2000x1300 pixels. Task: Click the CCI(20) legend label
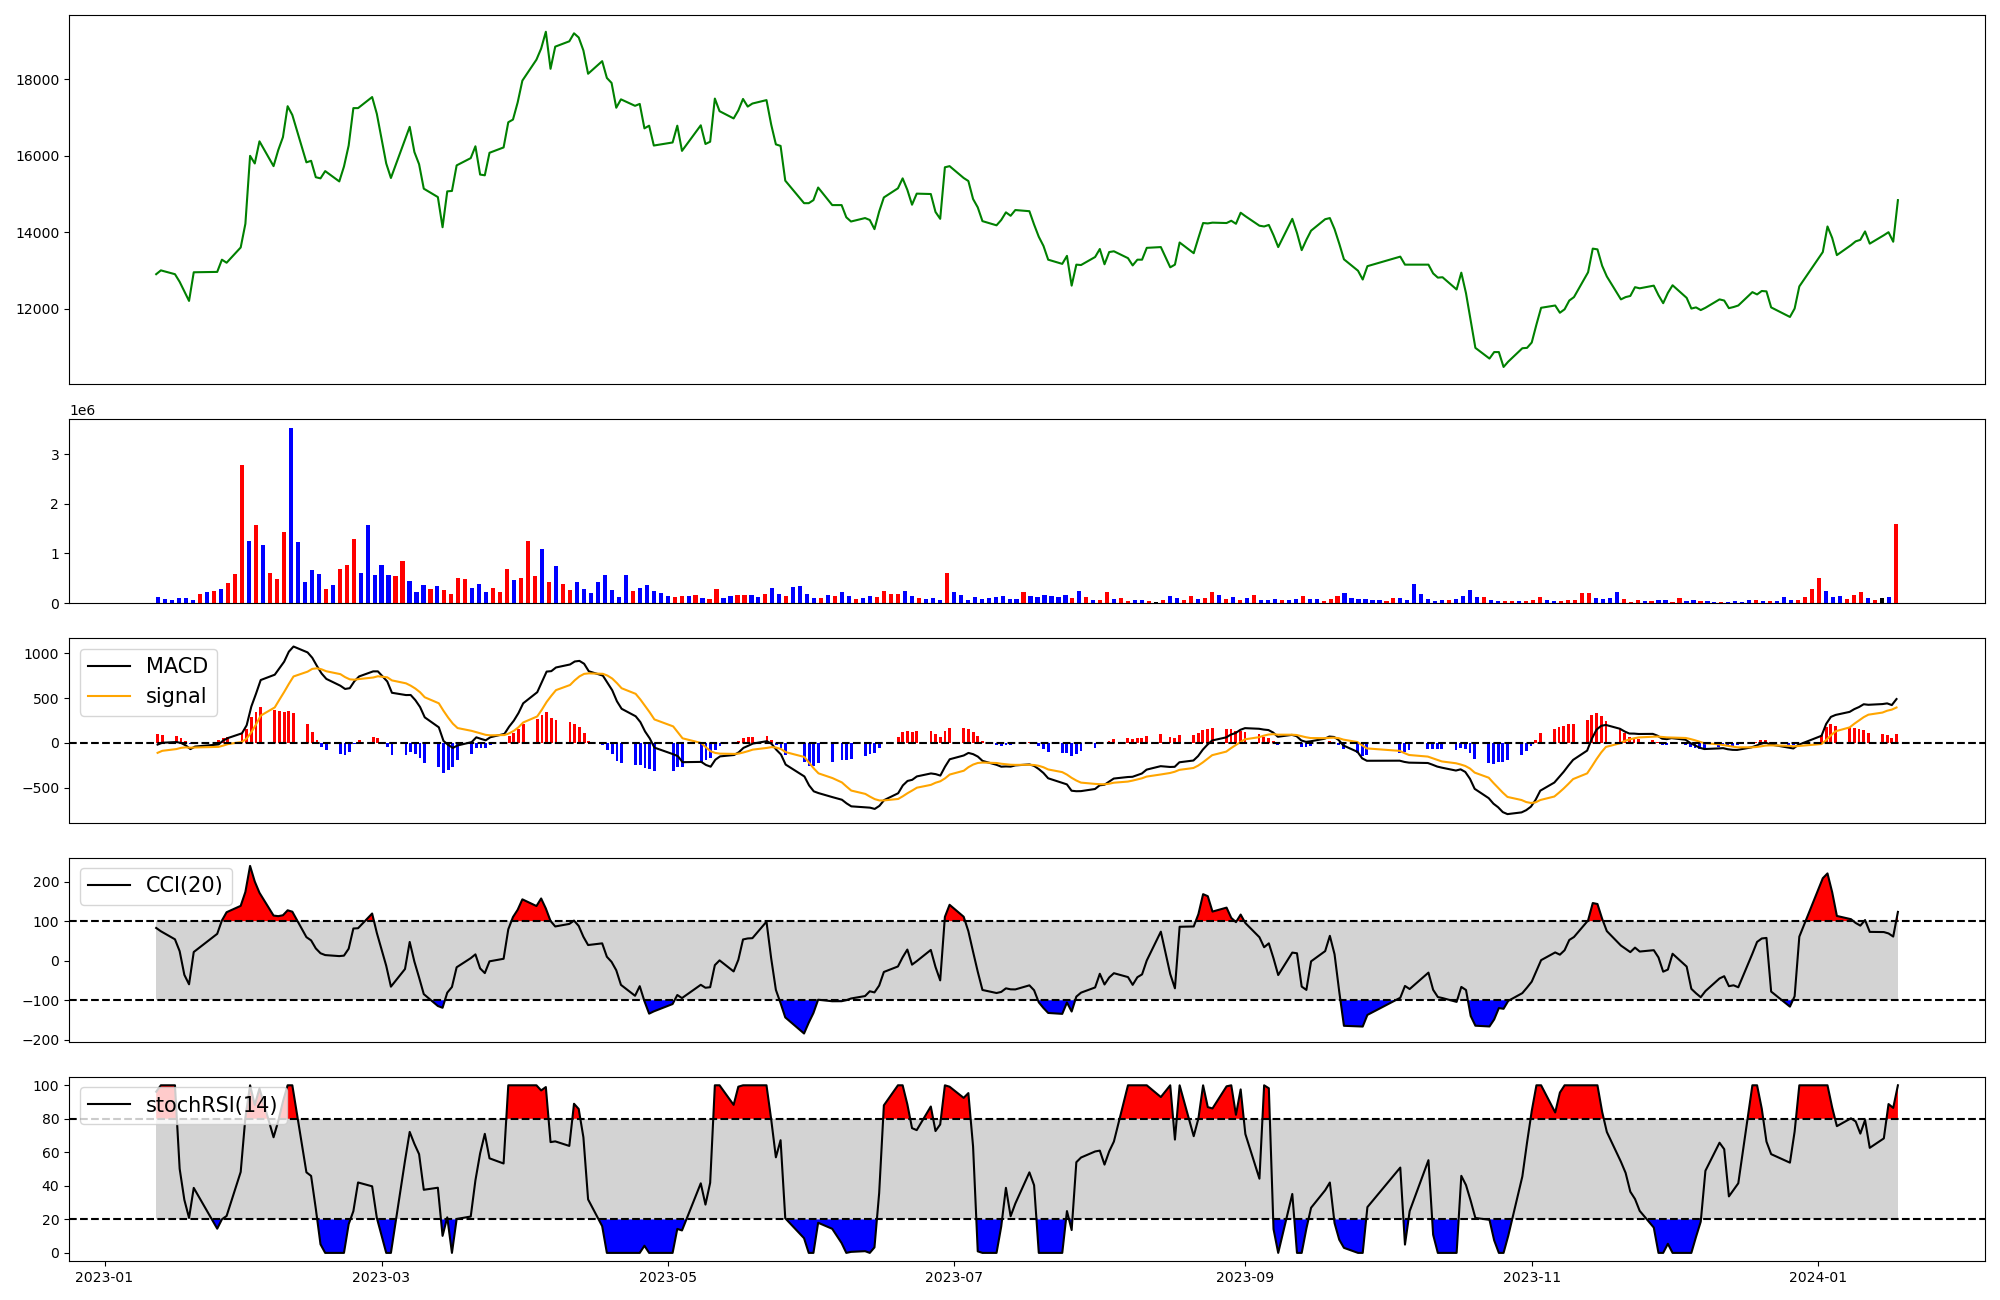pos(184,885)
